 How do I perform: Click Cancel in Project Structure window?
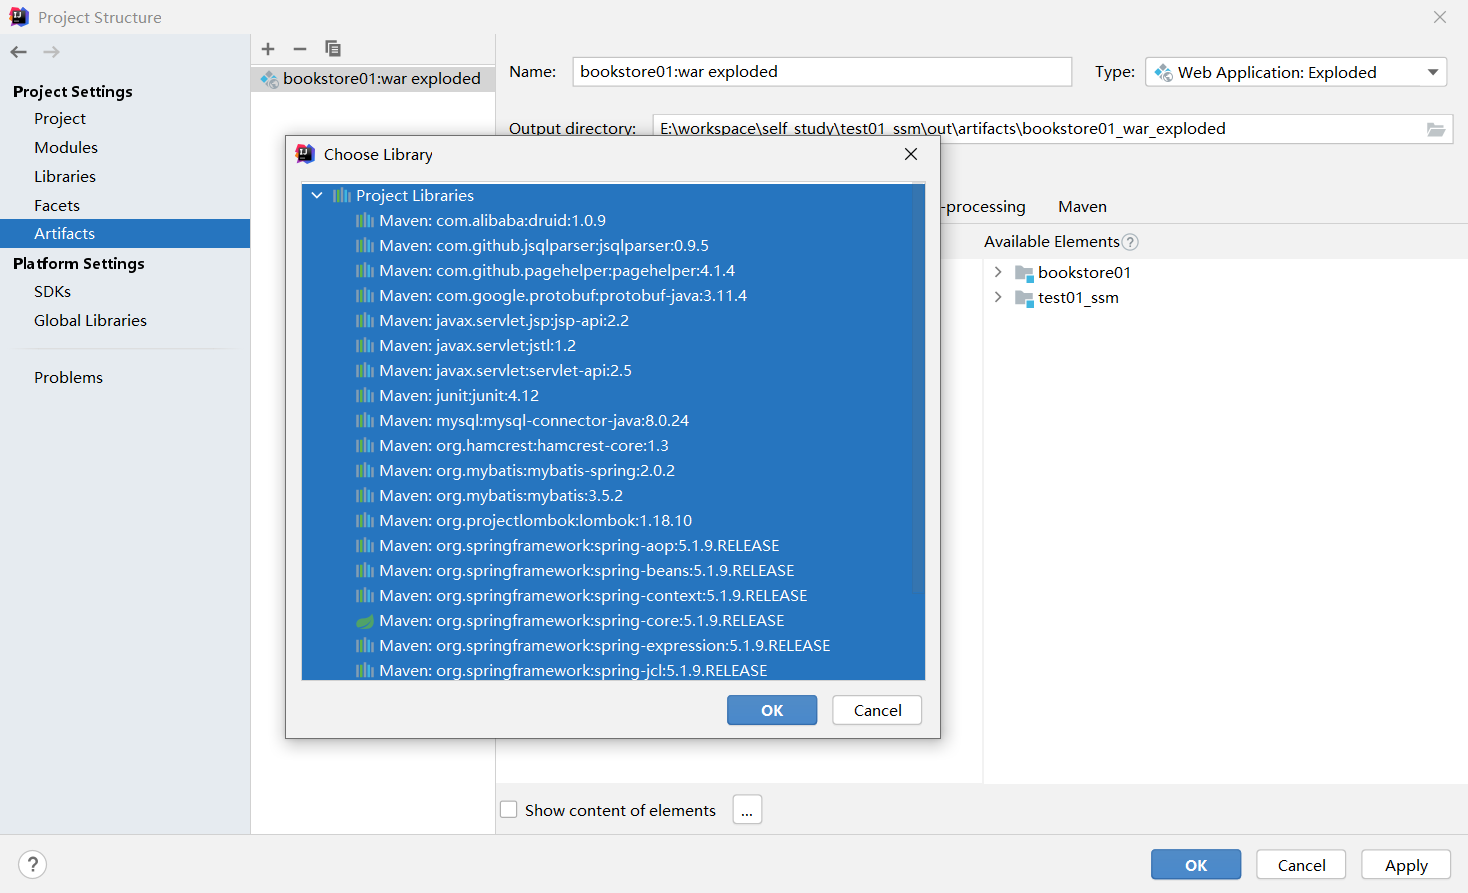[x=1301, y=865]
